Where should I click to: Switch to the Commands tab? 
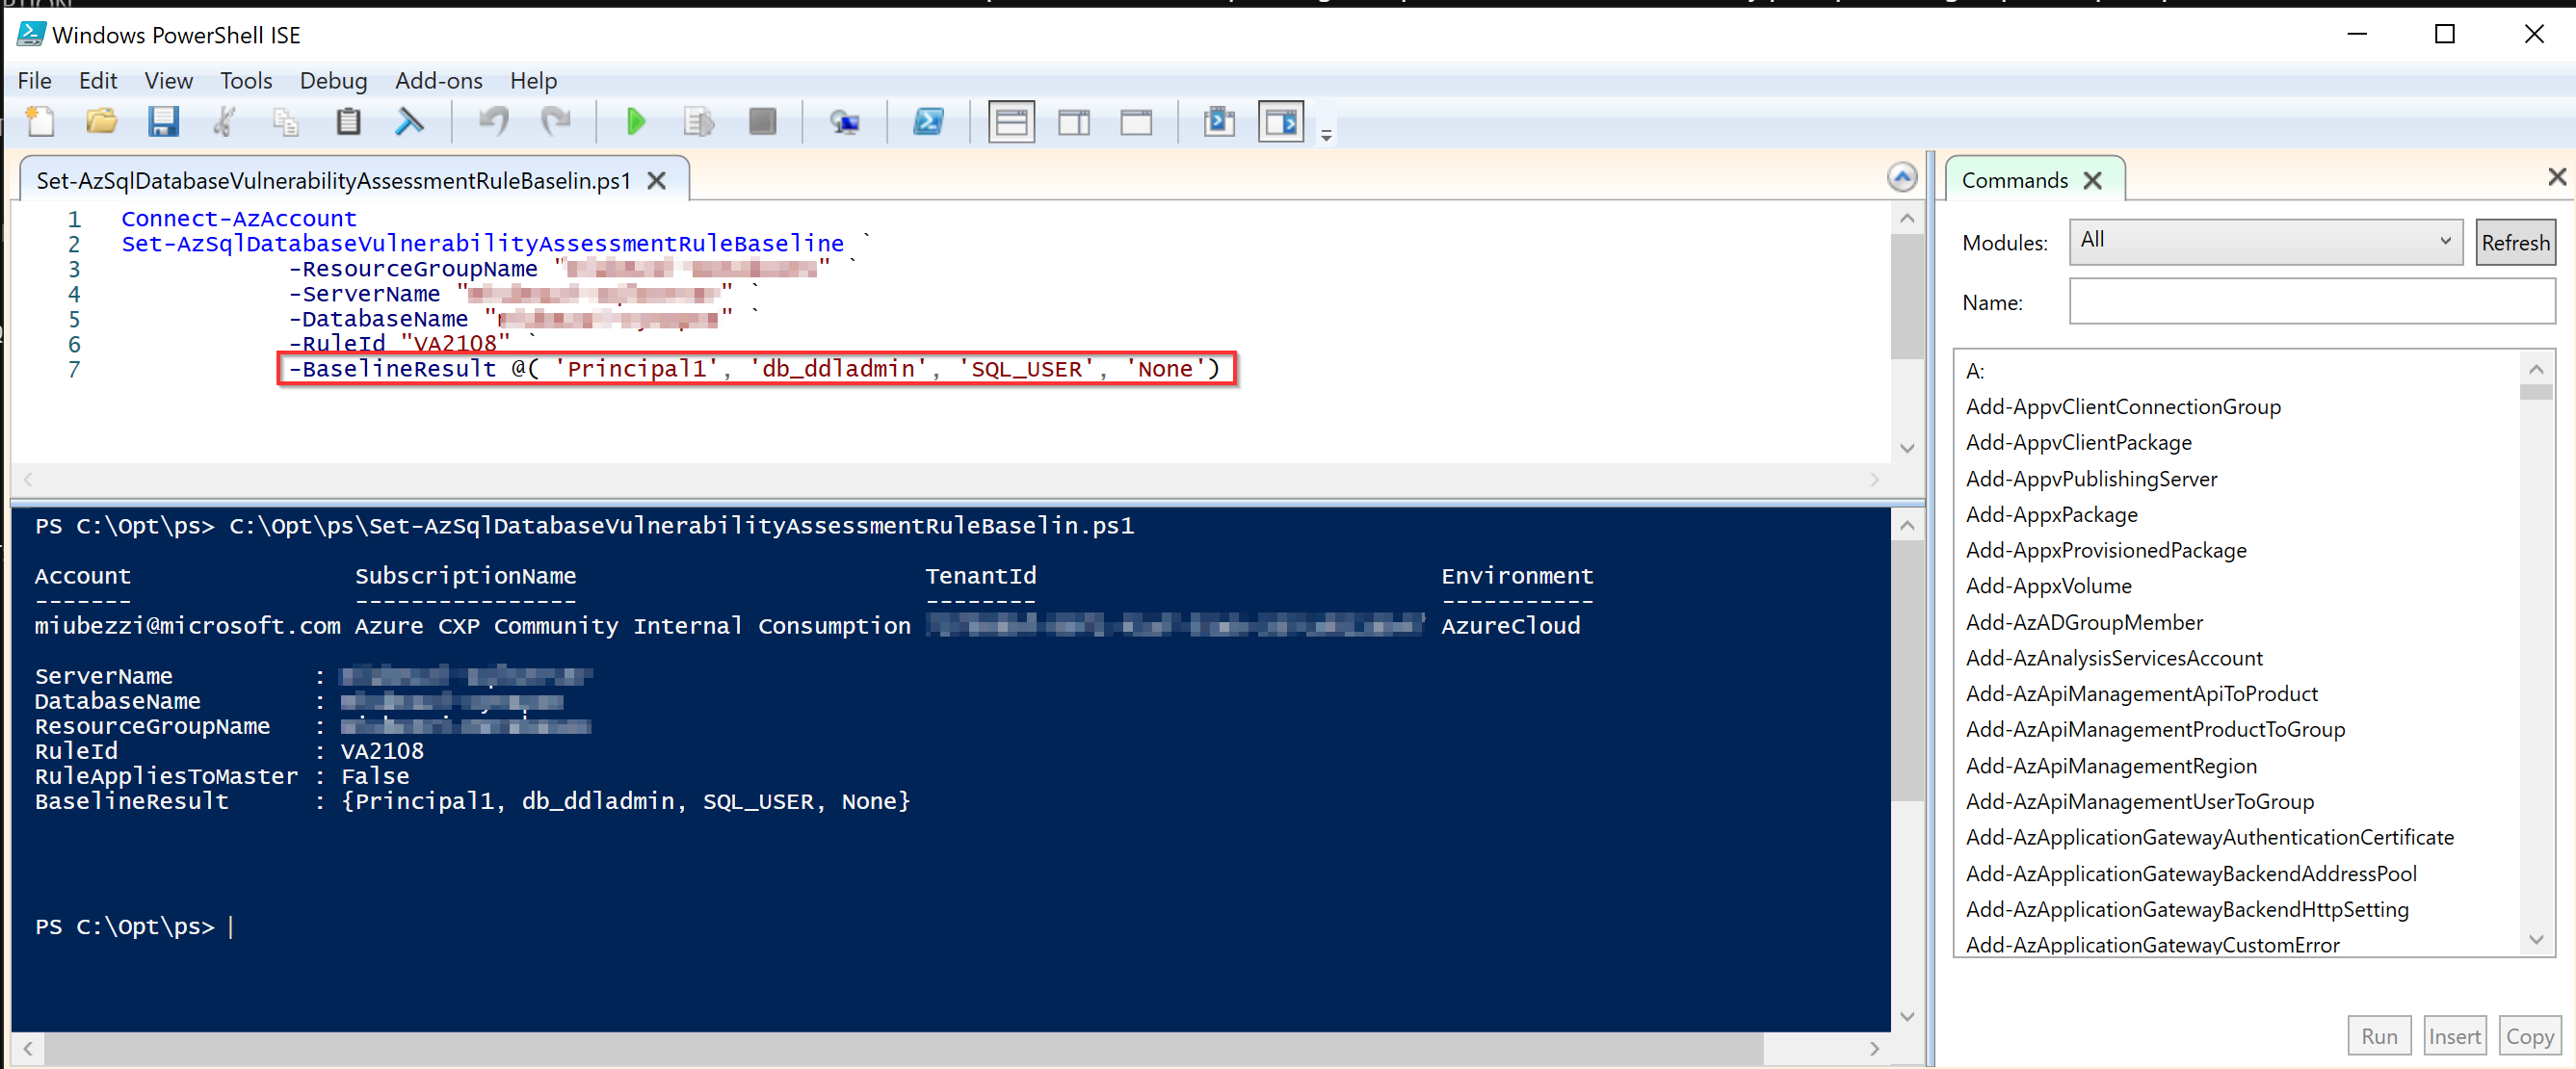2014,180
